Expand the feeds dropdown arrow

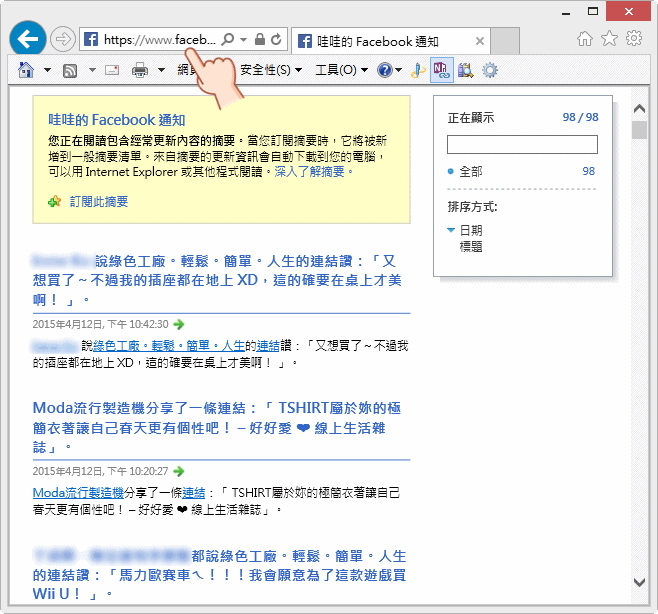click(x=92, y=70)
